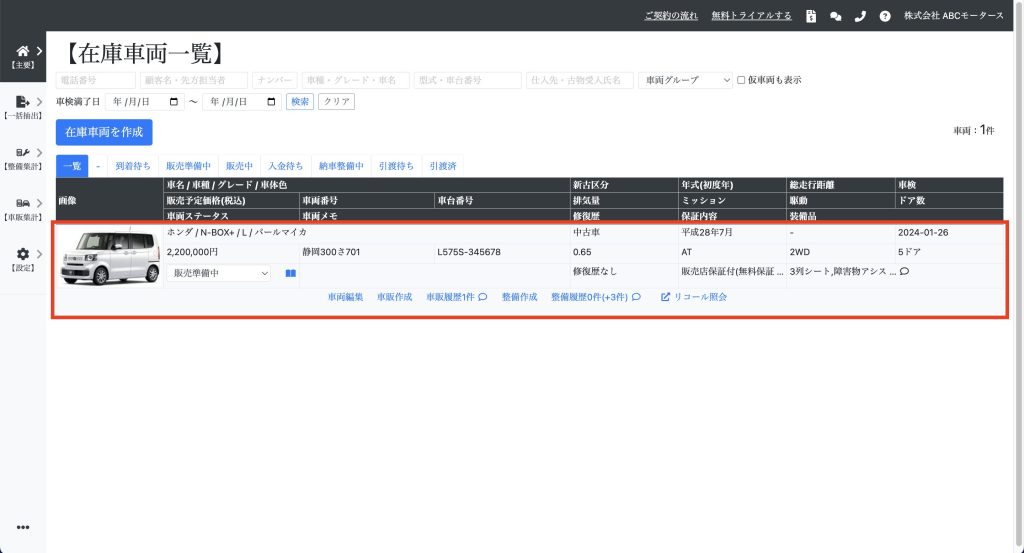Open calendar picker of first 車検満了日 date
1024x553 pixels.
pyautogui.click(x=174, y=101)
